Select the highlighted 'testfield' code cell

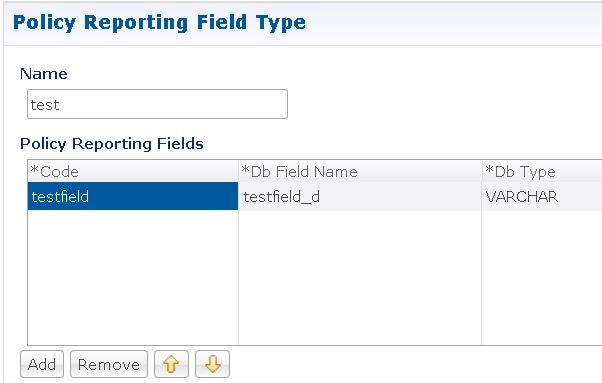[133, 196]
